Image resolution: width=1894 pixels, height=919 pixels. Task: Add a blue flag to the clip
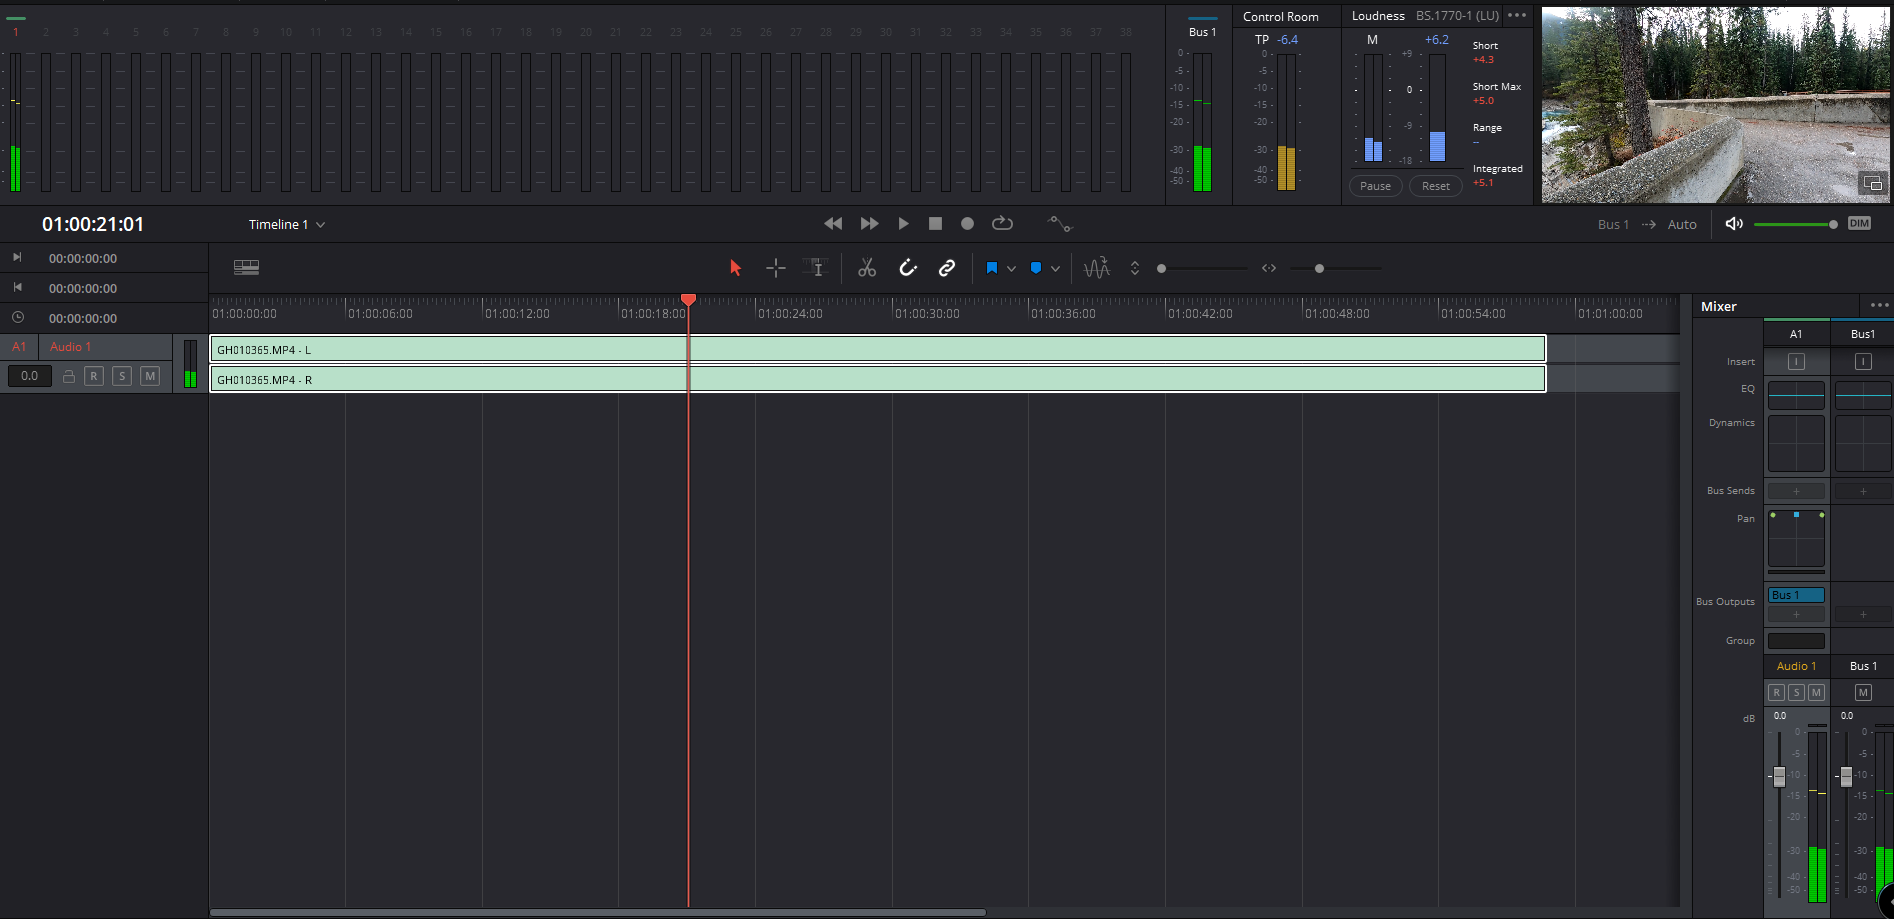[x=992, y=268]
